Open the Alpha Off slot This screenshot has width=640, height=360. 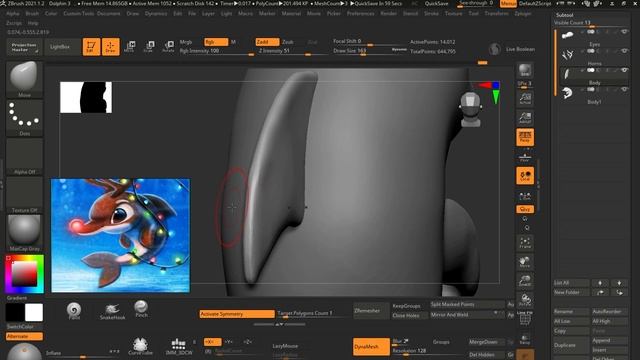pos(24,157)
